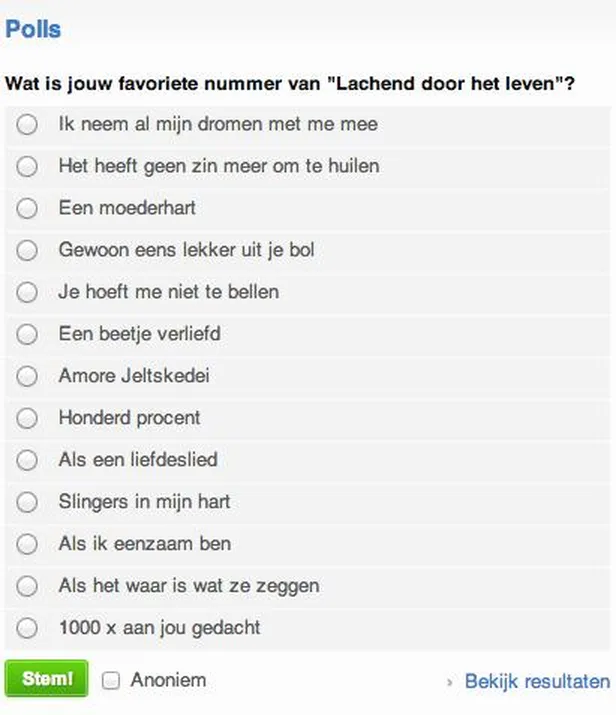Choose the "Honderd procent" option
This screenshot has width=616, height=715.
pyautogui.click(x=28, y=418)
